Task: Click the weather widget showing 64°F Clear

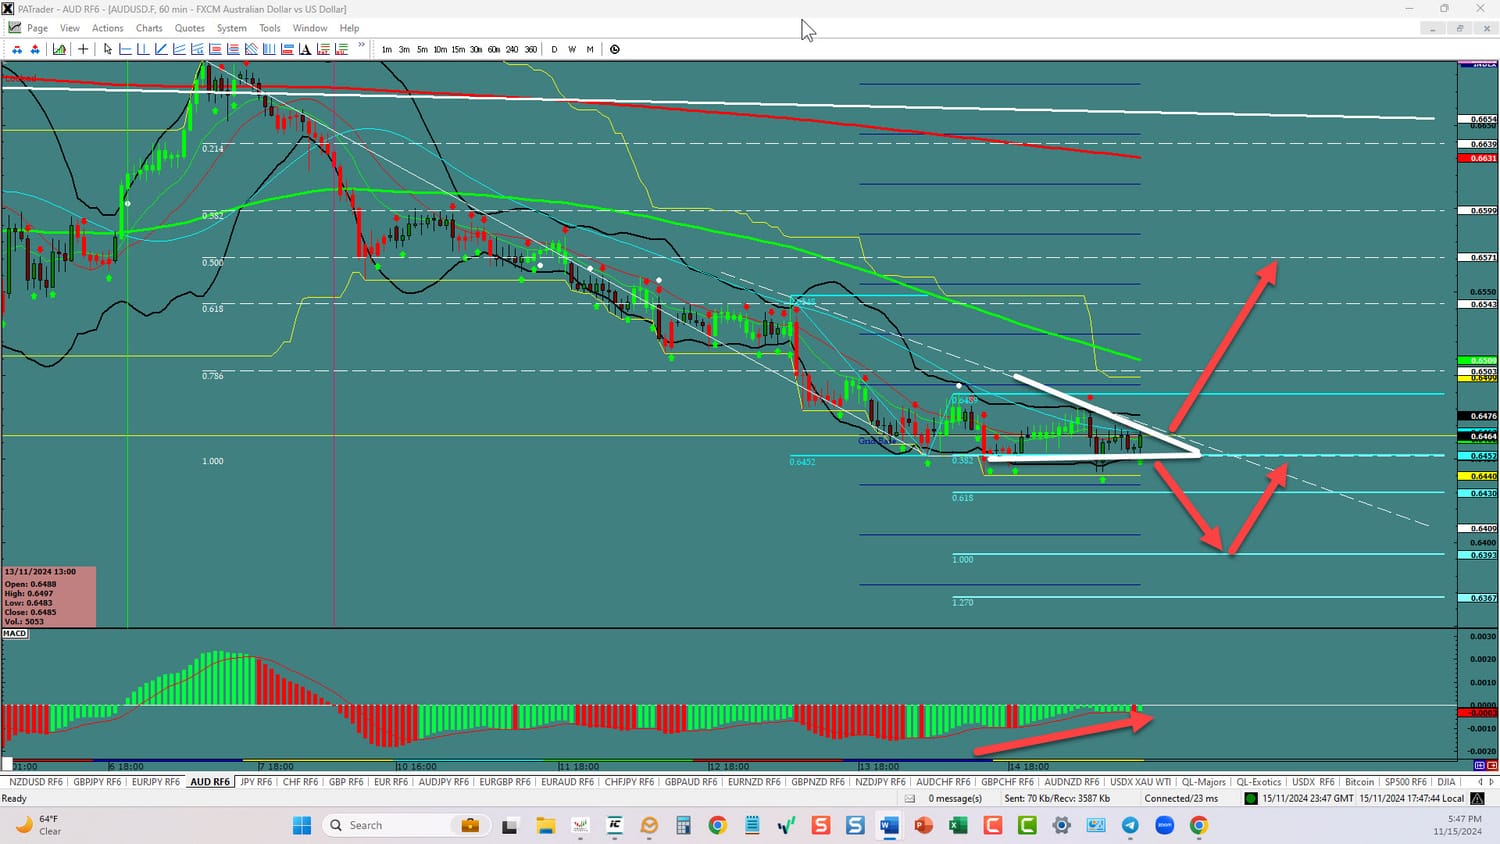Action: 40,825
